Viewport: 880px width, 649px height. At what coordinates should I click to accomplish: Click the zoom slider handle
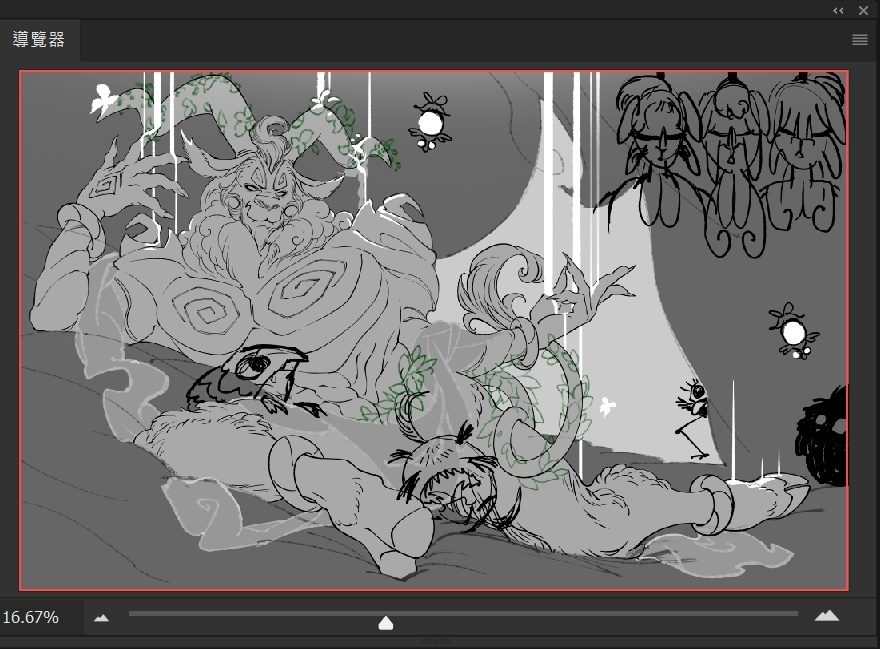(386, 623)
